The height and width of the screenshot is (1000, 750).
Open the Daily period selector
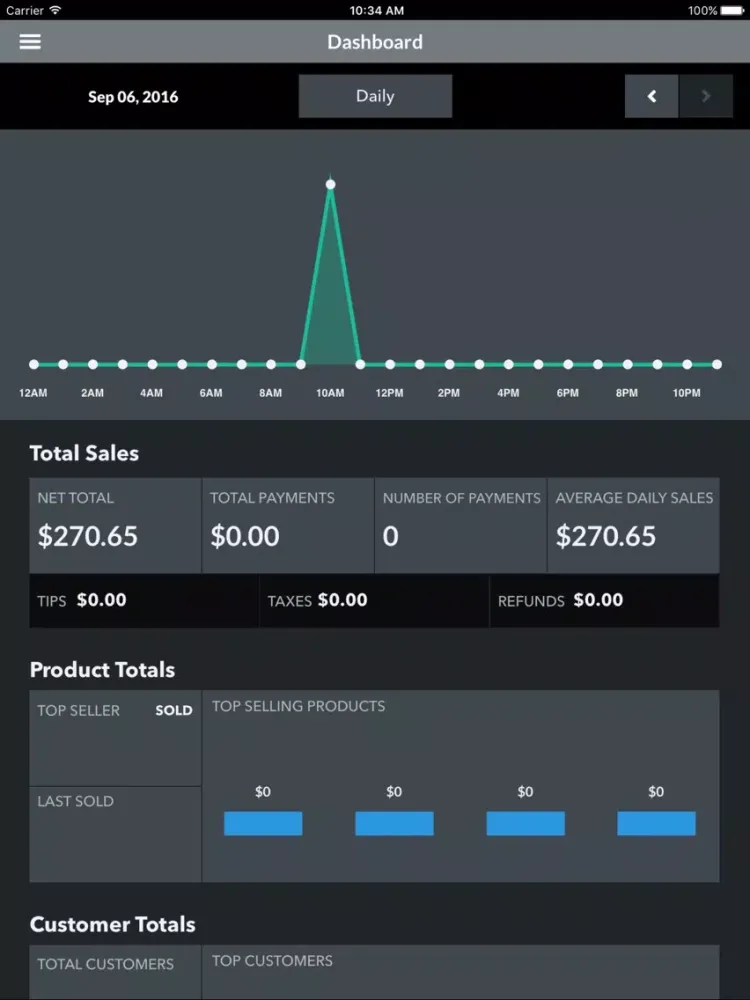[375, 97]
